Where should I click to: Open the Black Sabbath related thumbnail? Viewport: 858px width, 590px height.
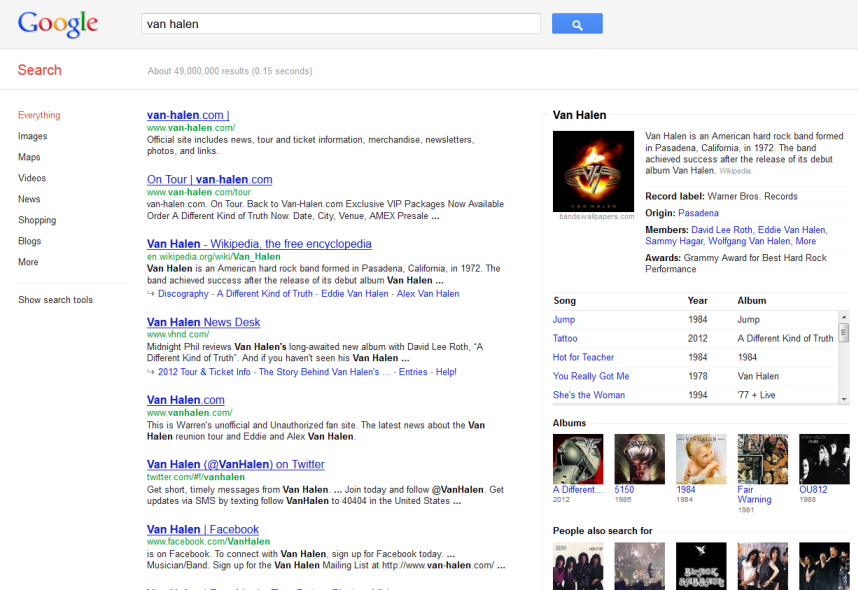tap(701, 566)
